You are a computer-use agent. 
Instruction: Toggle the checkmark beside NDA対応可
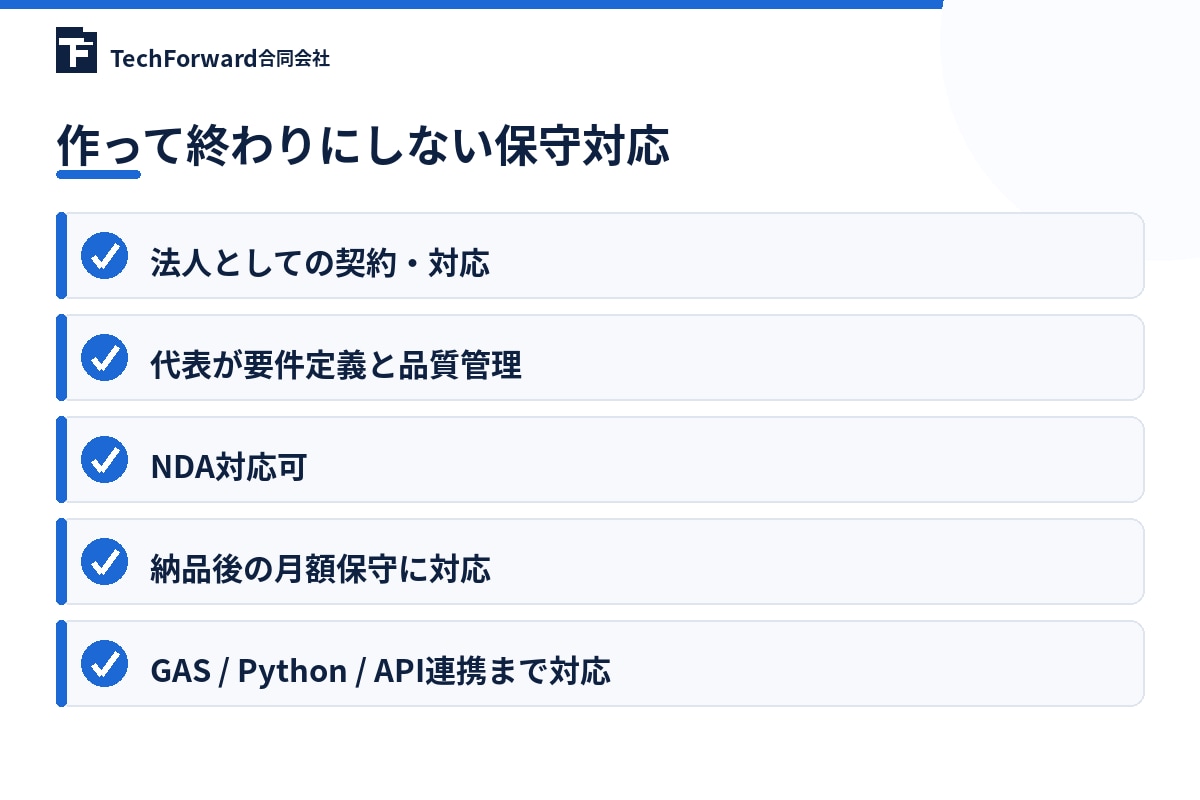[x=104, y=460]
